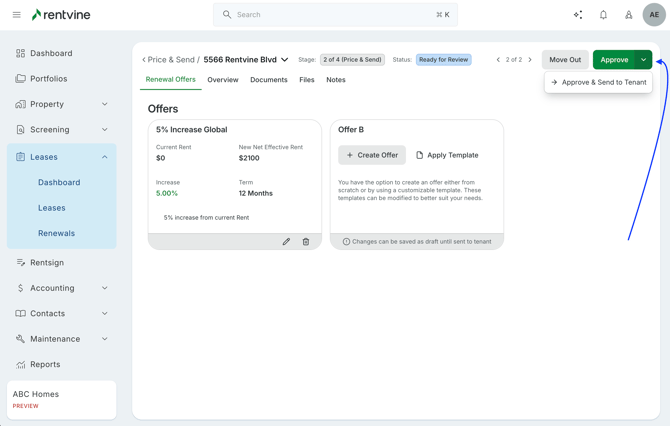670x426 pixels.
Task: Edit the 5% Increase Global offer
Action: (286, 242)
